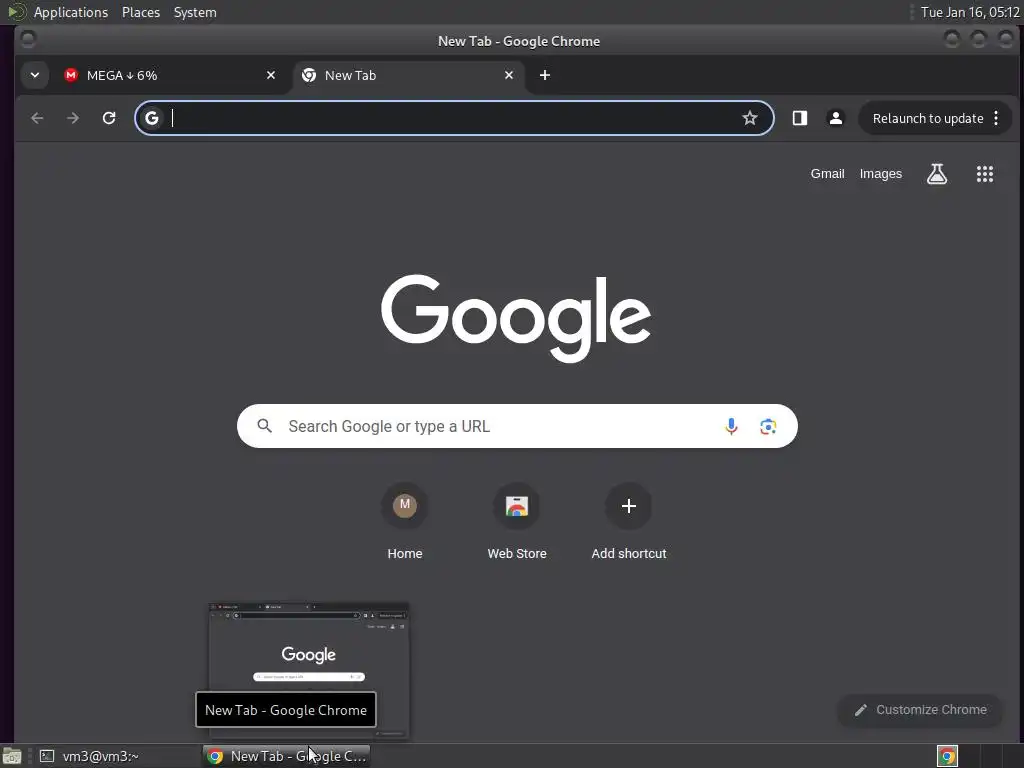
Task: Switch to the MEGA download tab
Action: (x=172, y=75)
